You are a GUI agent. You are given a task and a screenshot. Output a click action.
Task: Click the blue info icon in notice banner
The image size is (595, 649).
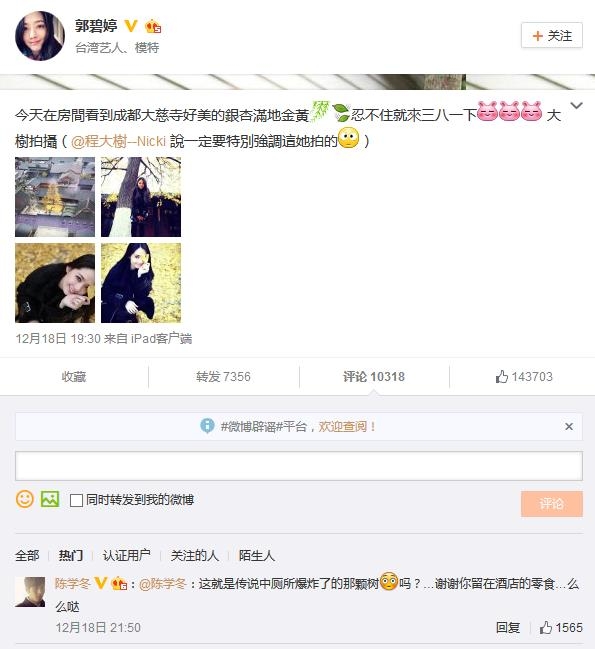(x=207, y=425)
